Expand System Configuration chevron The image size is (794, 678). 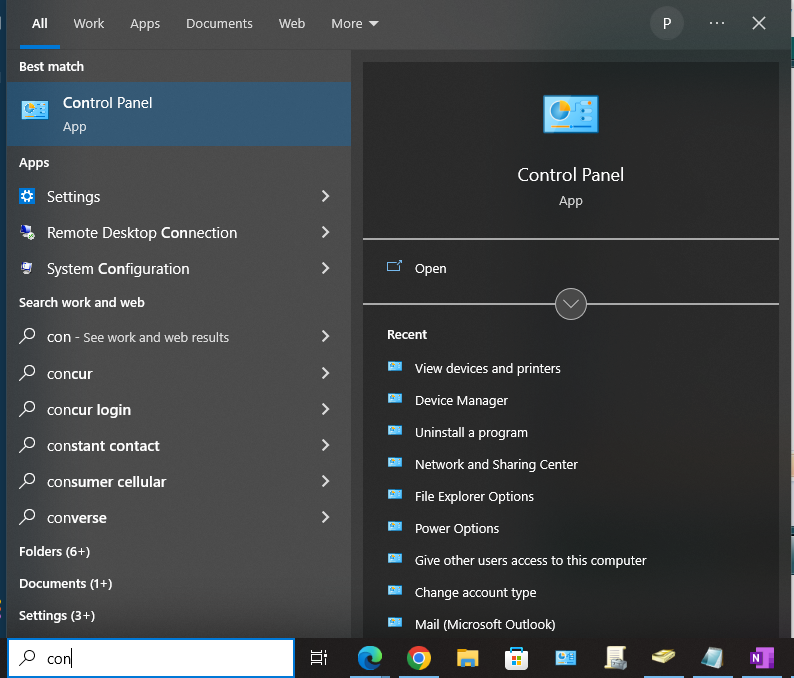pos(326,268)
